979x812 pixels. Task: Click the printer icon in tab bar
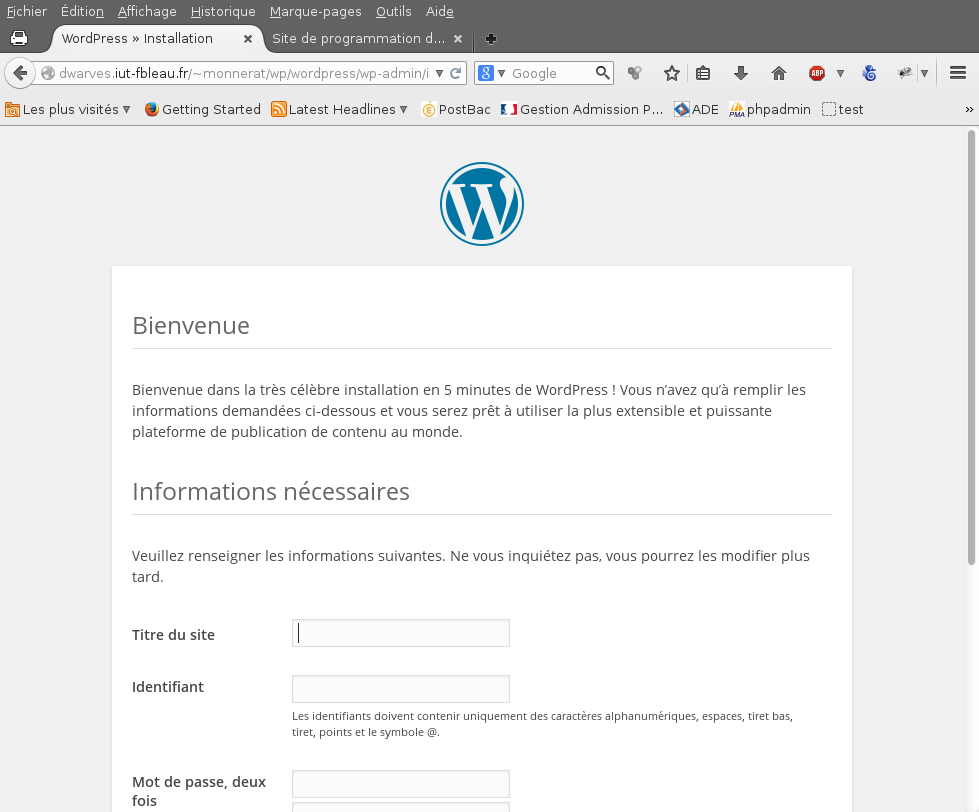coord(19,38)
